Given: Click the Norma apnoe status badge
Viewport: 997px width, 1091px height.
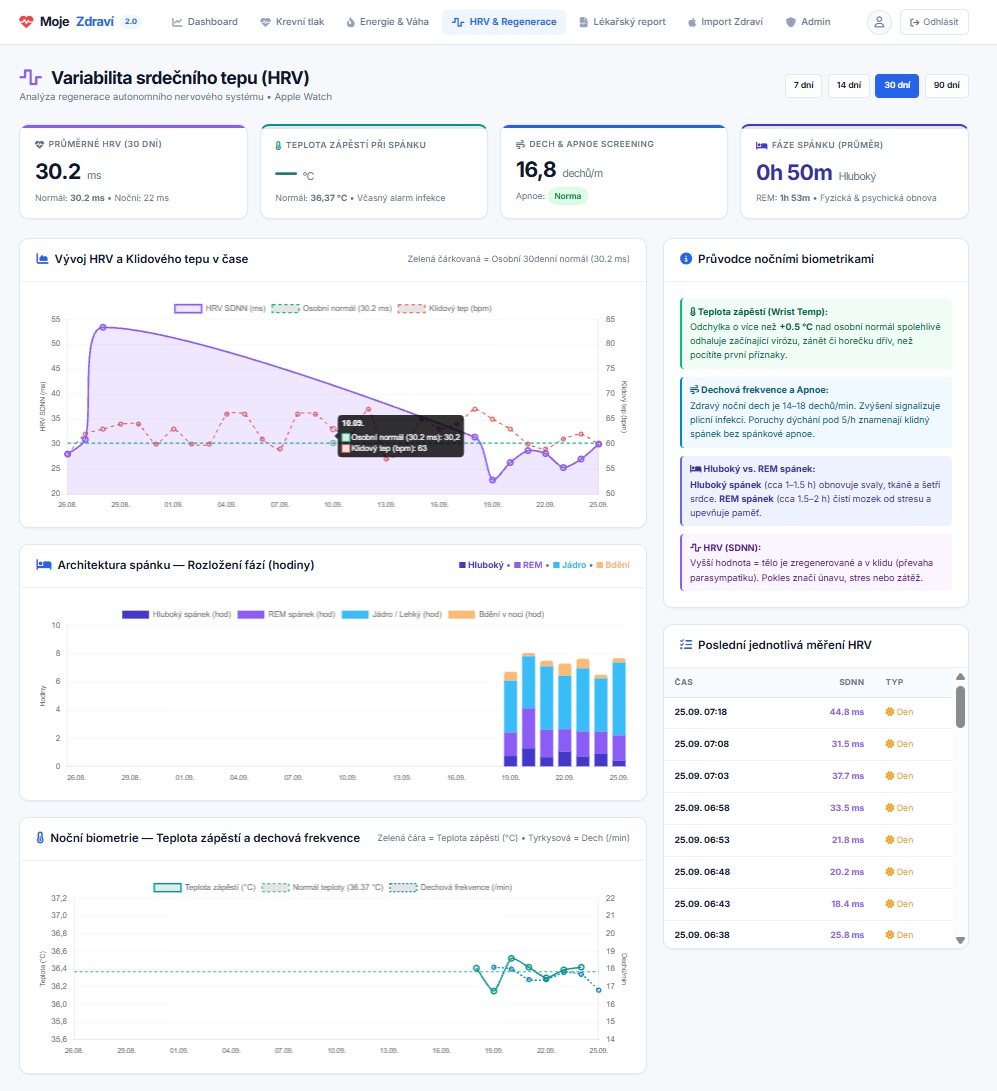Looking at the screenshot, I should [x=568, y=196].
